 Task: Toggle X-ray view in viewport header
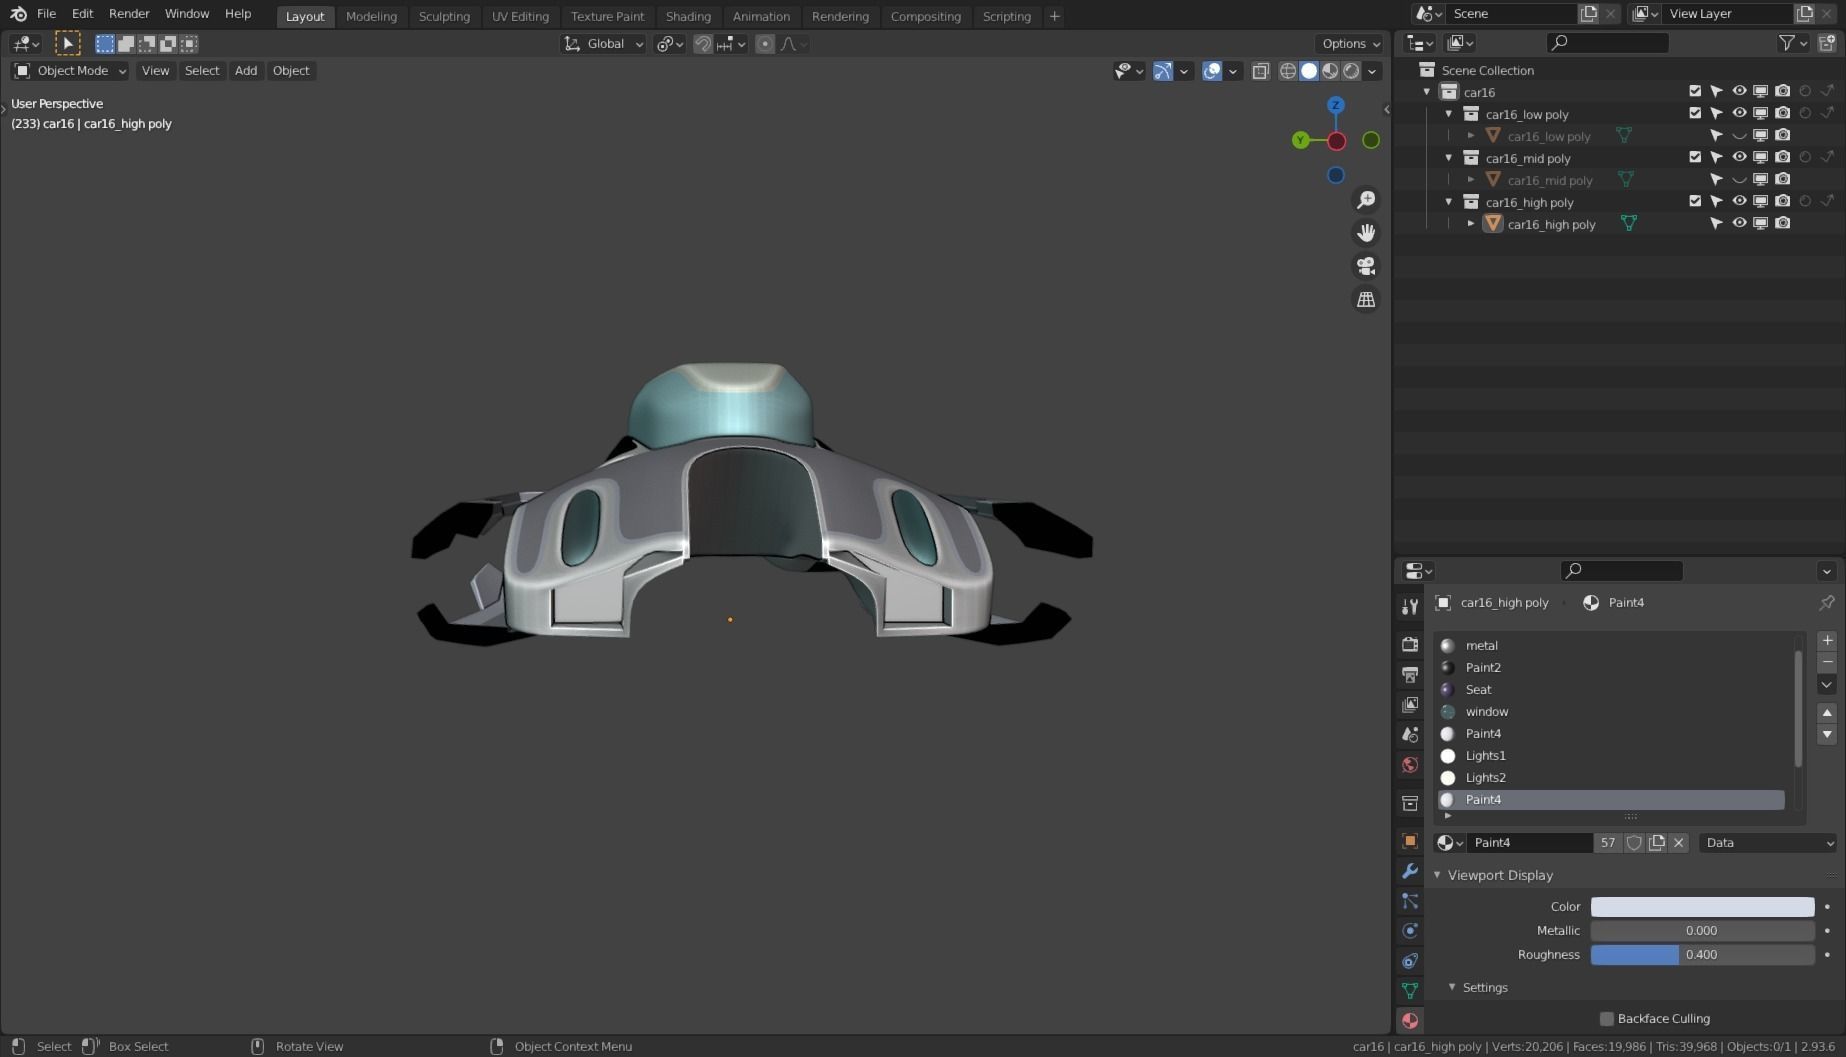[x=1260, y=71]
